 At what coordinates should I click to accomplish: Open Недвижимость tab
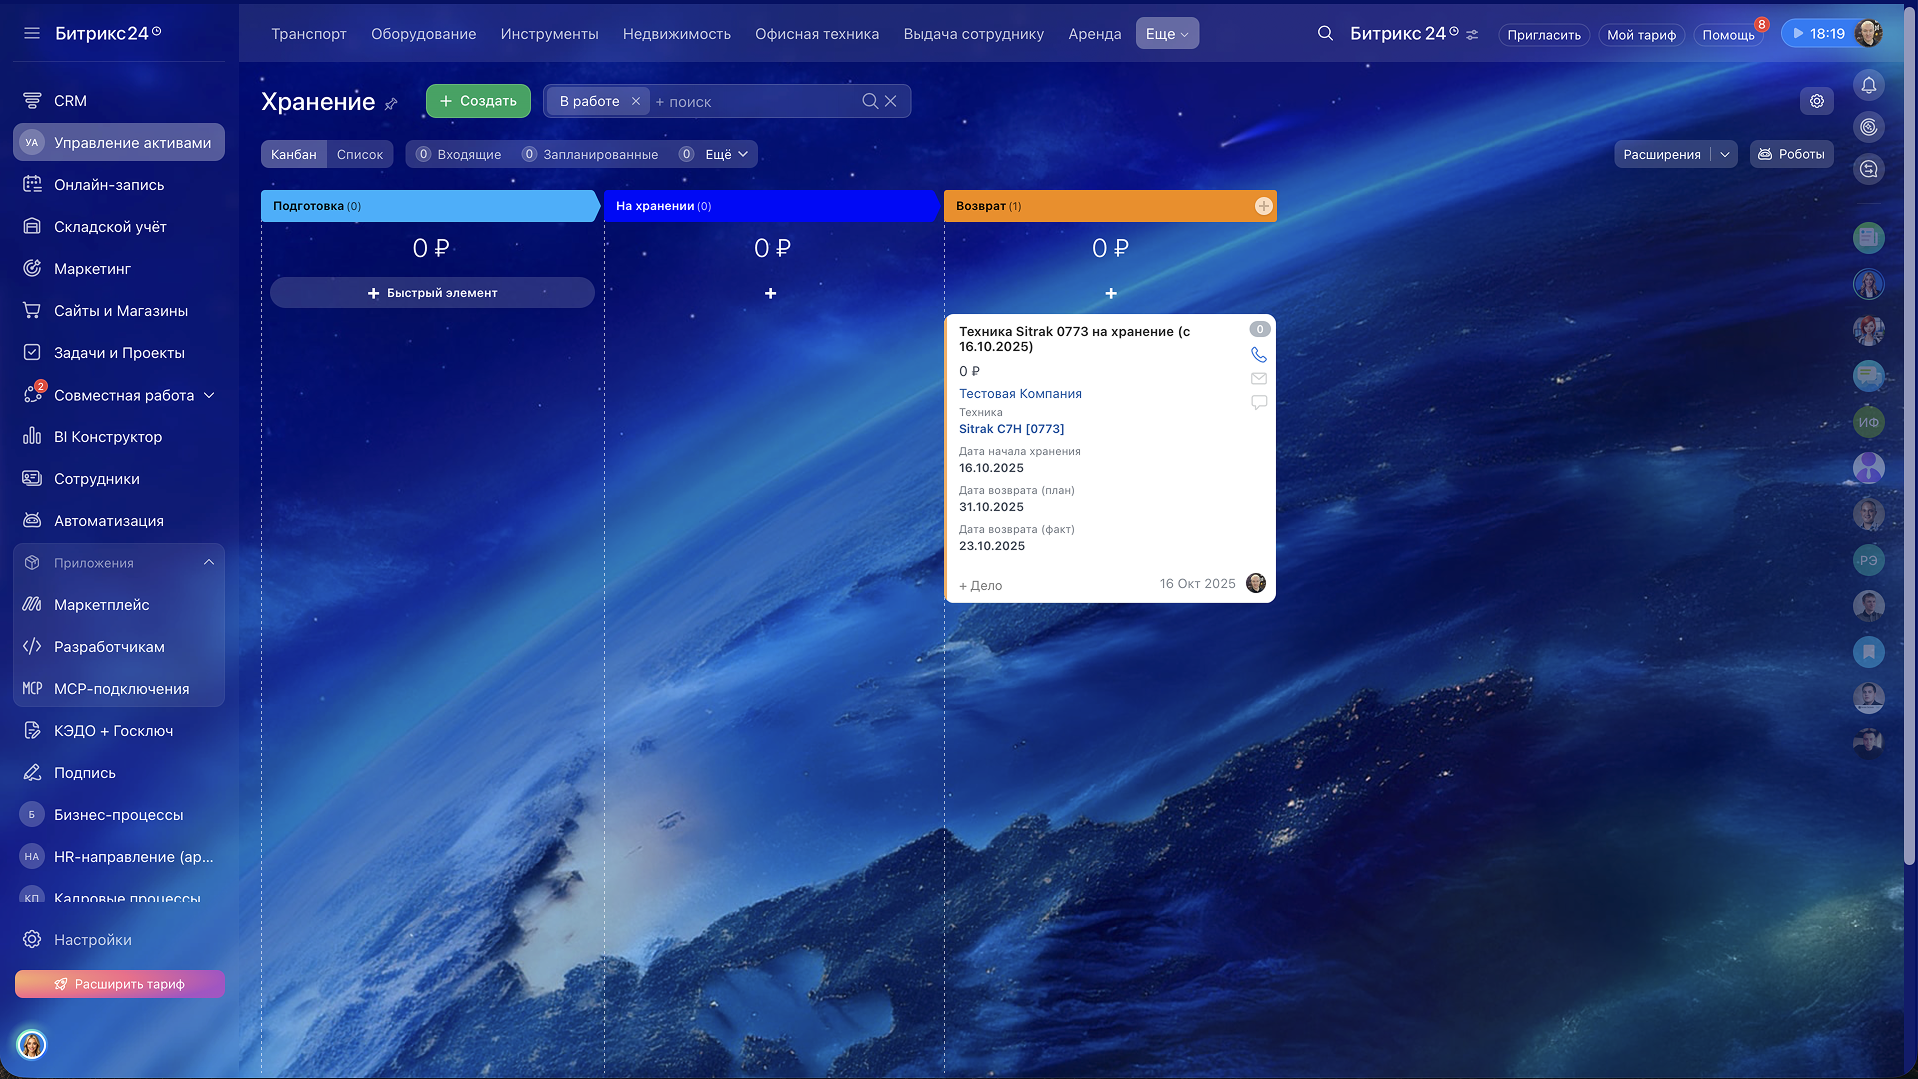[677, 34]
